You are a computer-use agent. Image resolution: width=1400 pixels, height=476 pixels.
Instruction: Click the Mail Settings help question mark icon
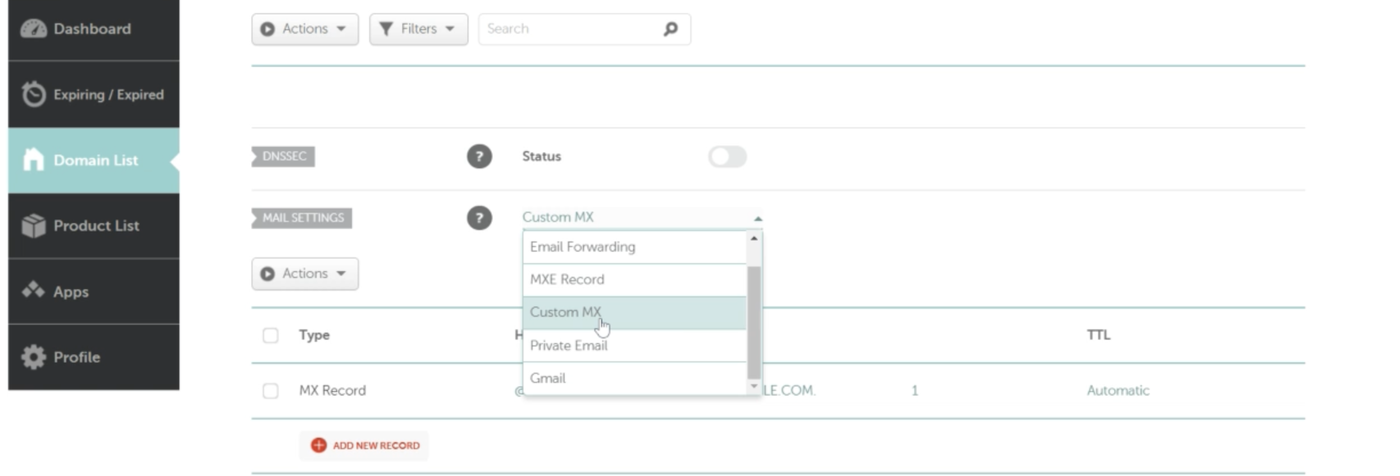click(480, 217)
